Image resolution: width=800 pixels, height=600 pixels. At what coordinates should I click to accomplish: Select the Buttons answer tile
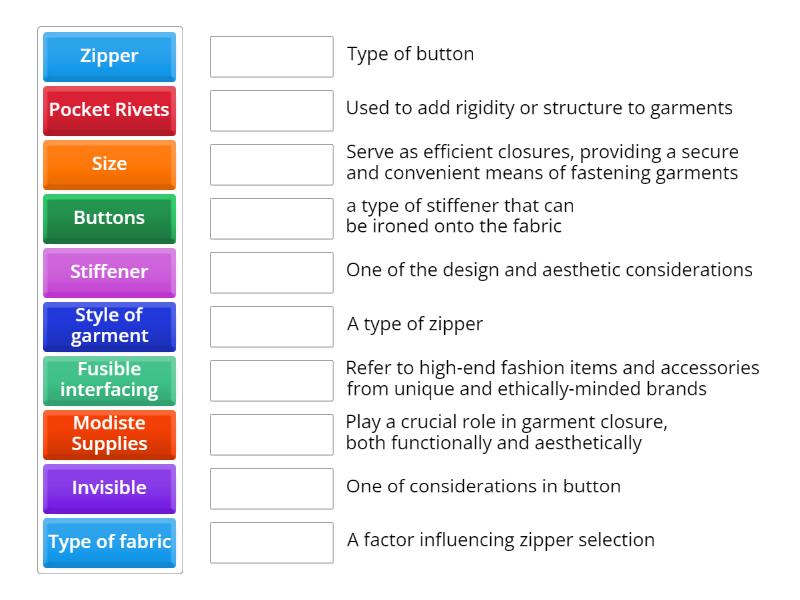pos(109,218)
